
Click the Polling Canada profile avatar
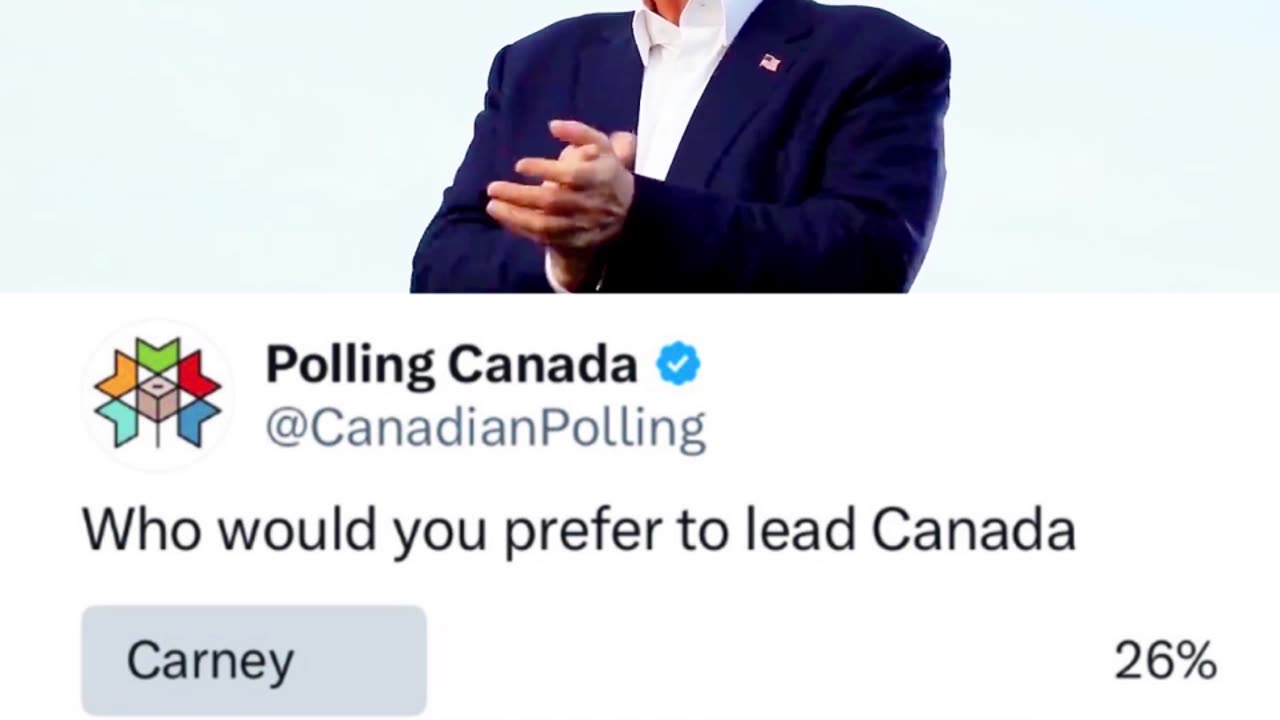[157, 395]
